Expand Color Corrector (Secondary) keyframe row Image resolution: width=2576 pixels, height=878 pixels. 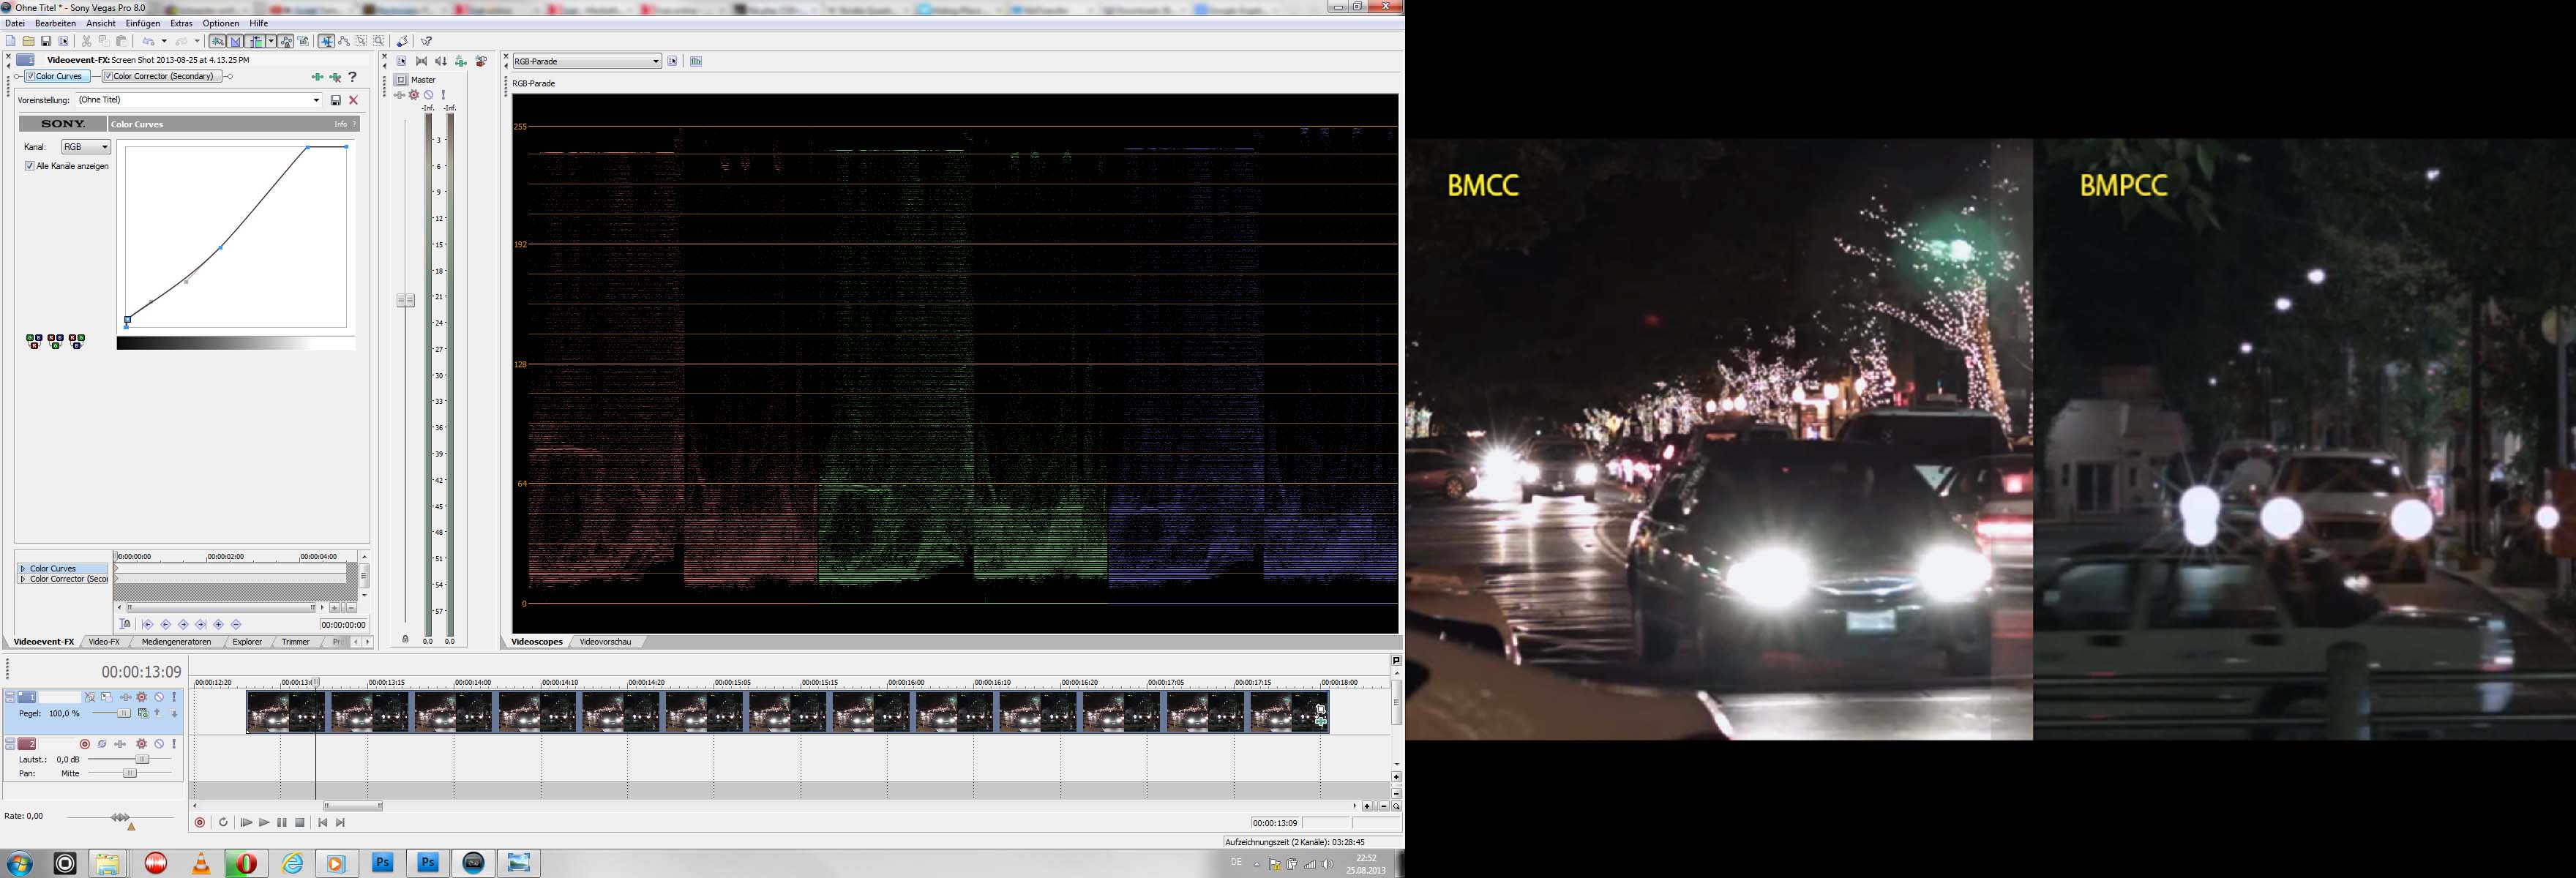click(x=23, y=579)
